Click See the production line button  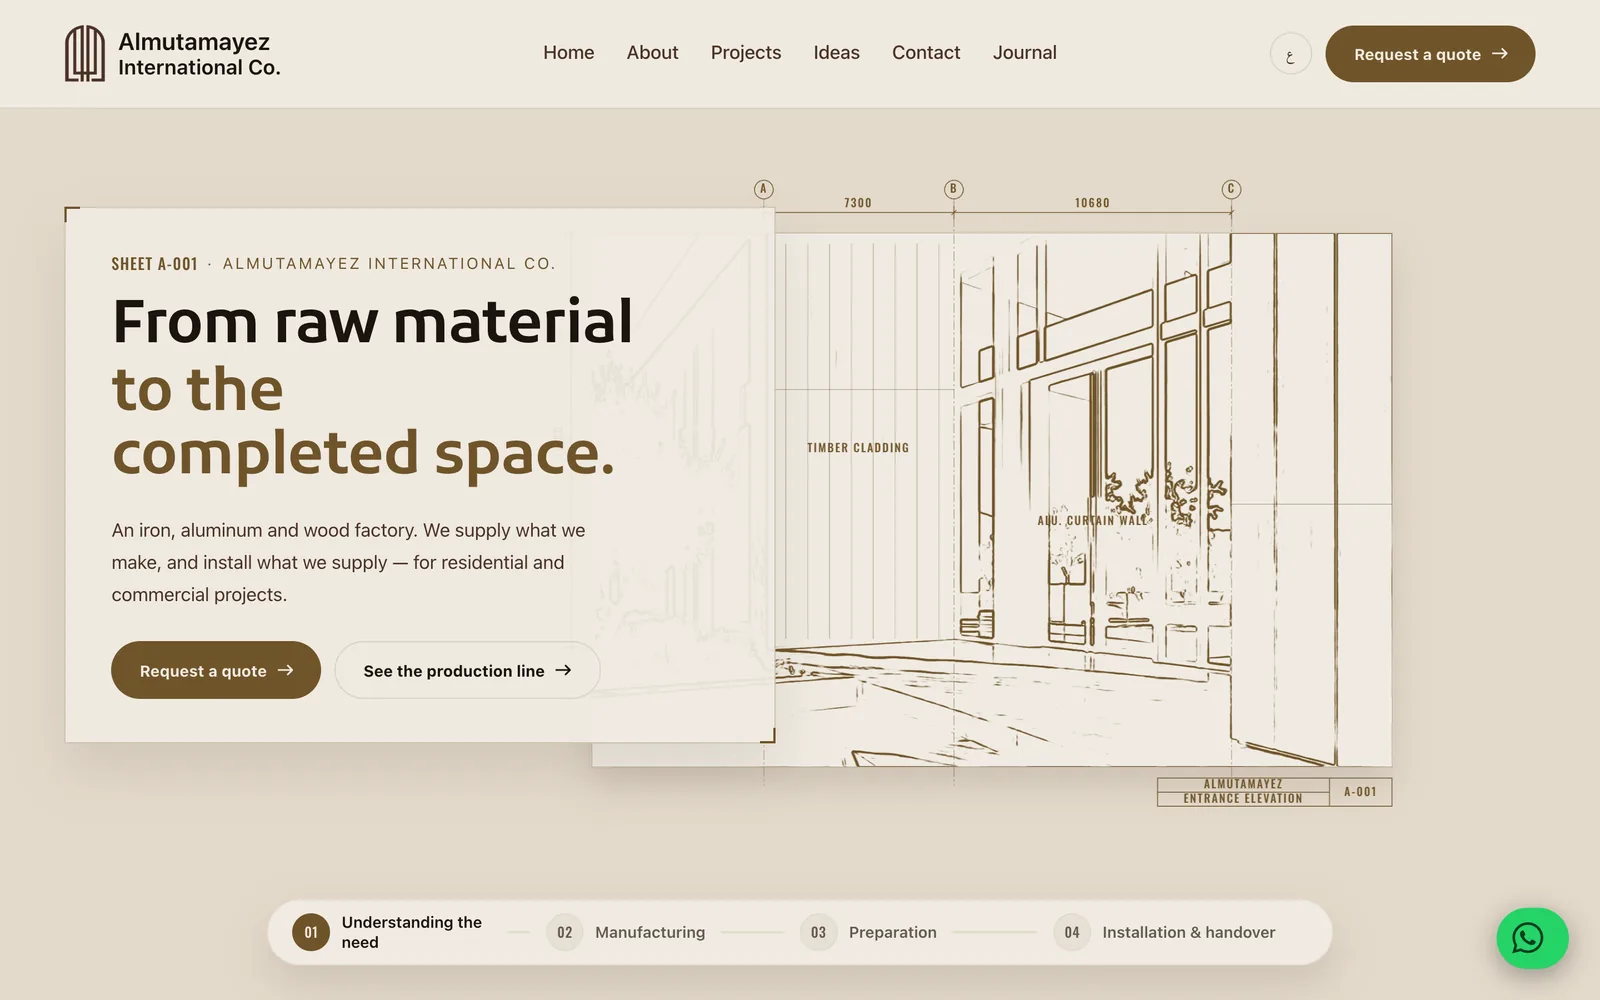point(467,670)
